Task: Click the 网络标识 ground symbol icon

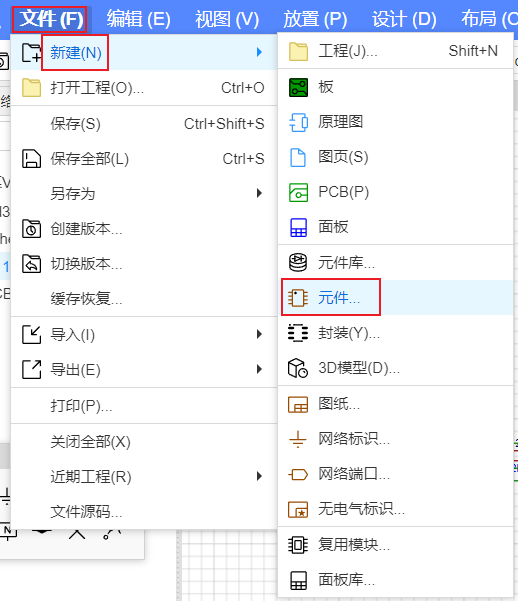Action: click(x=298, y=439)
